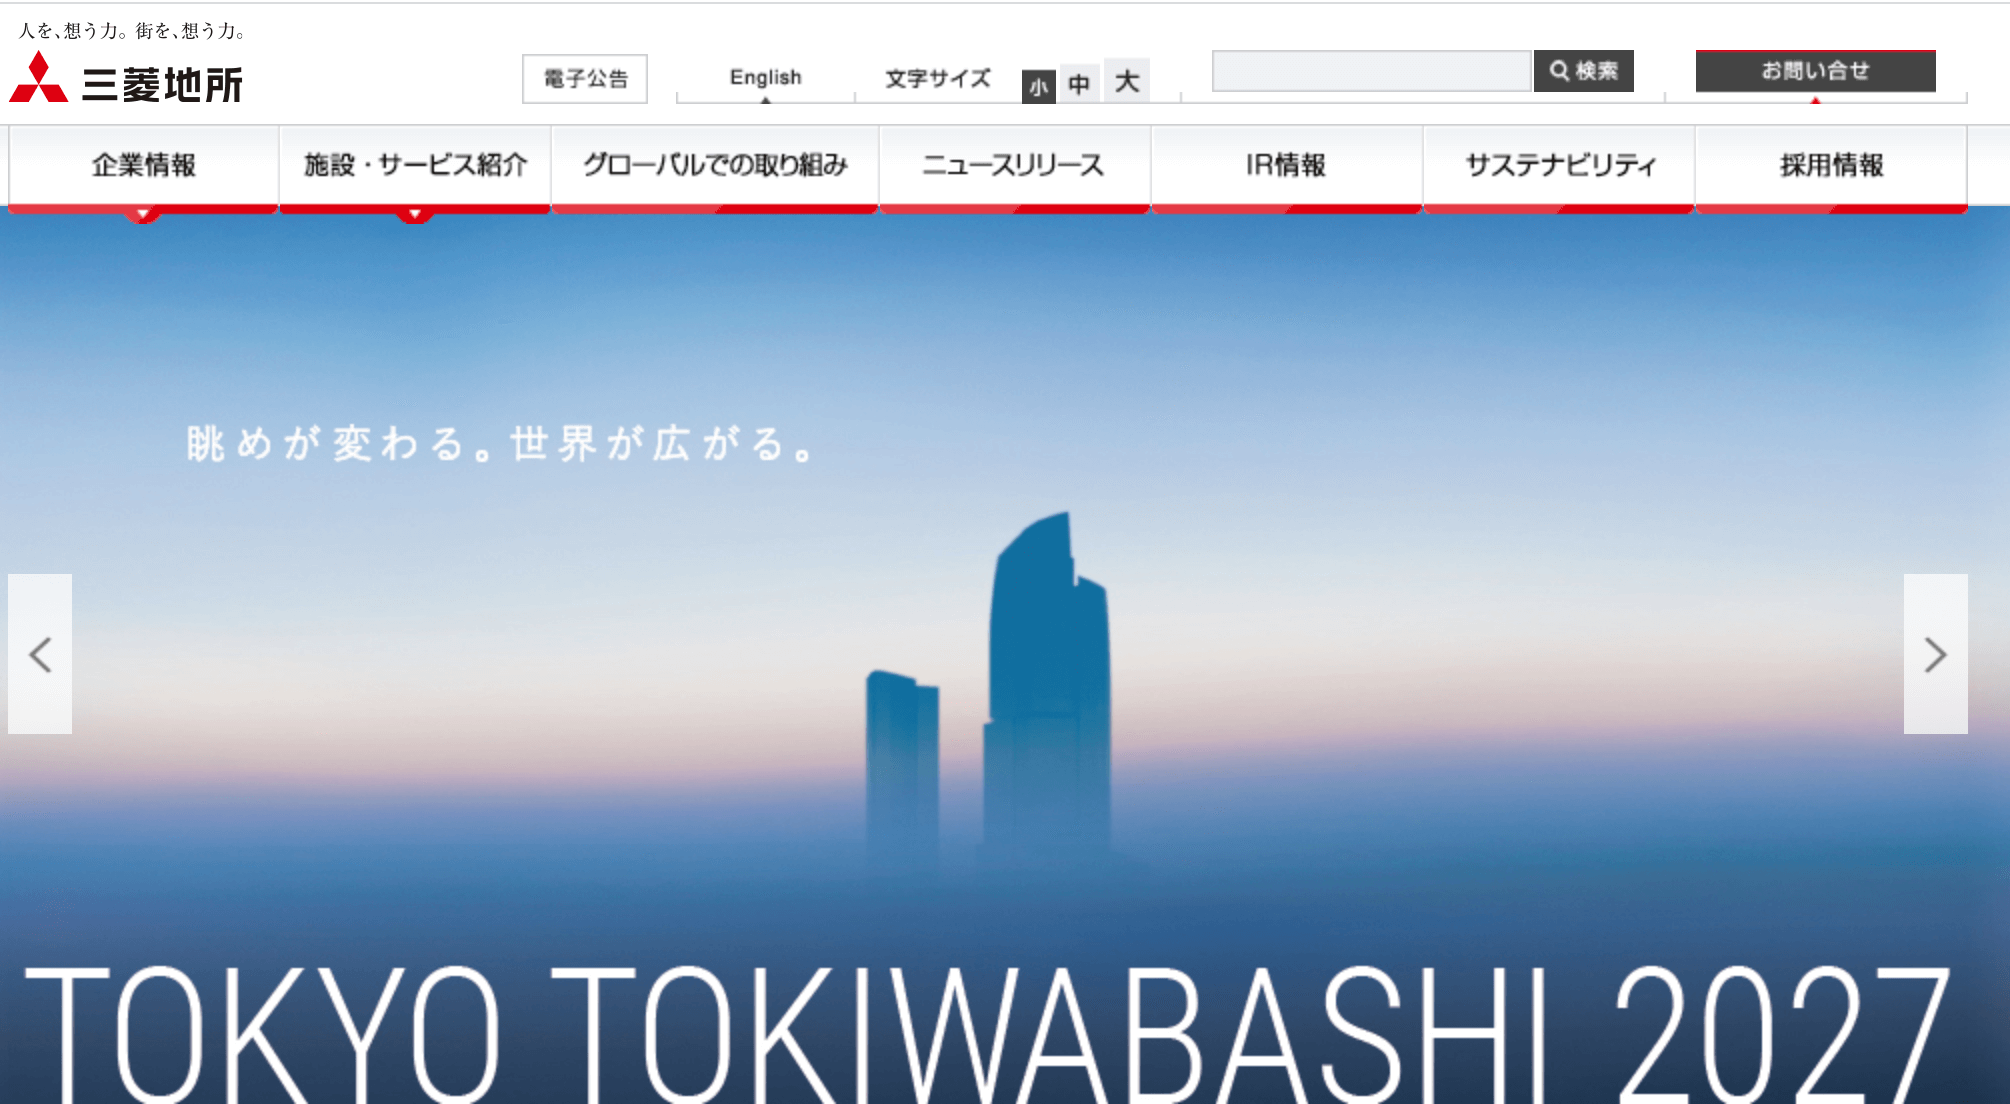The width and height of the screenshot is (2010, 1104).
Task: Click the Mitsubishi Estate logo
Action: tap(126, 80)
